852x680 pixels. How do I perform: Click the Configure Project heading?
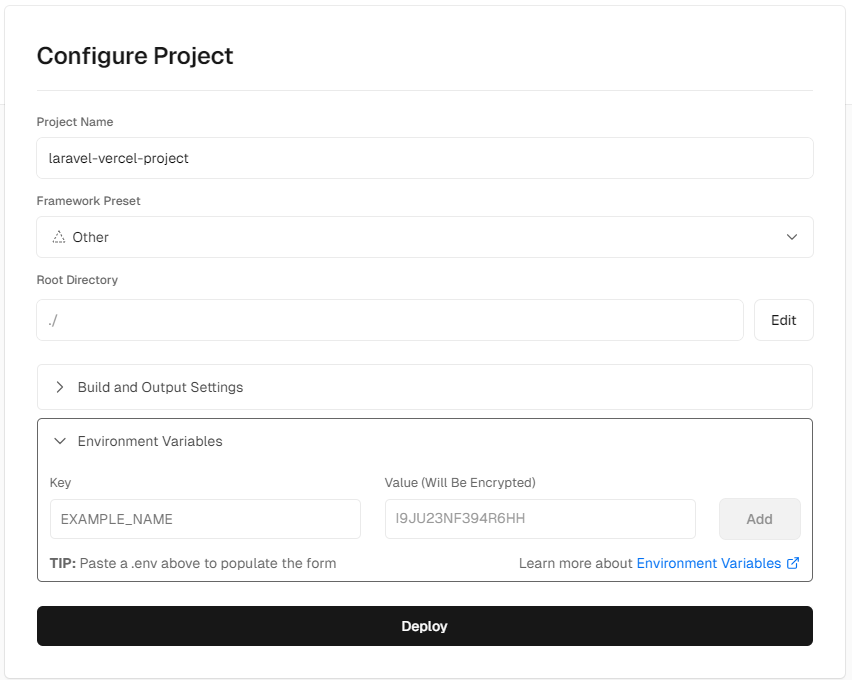(135, 56)
